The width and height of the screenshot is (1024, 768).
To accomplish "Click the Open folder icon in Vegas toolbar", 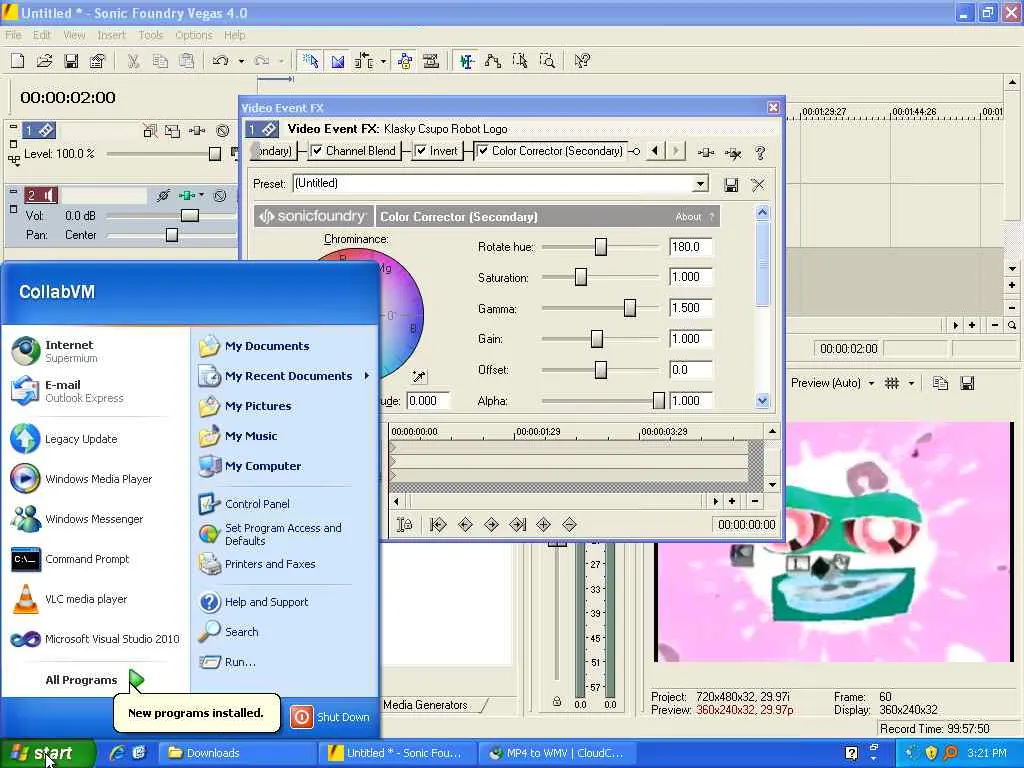I will click(44, 61).
